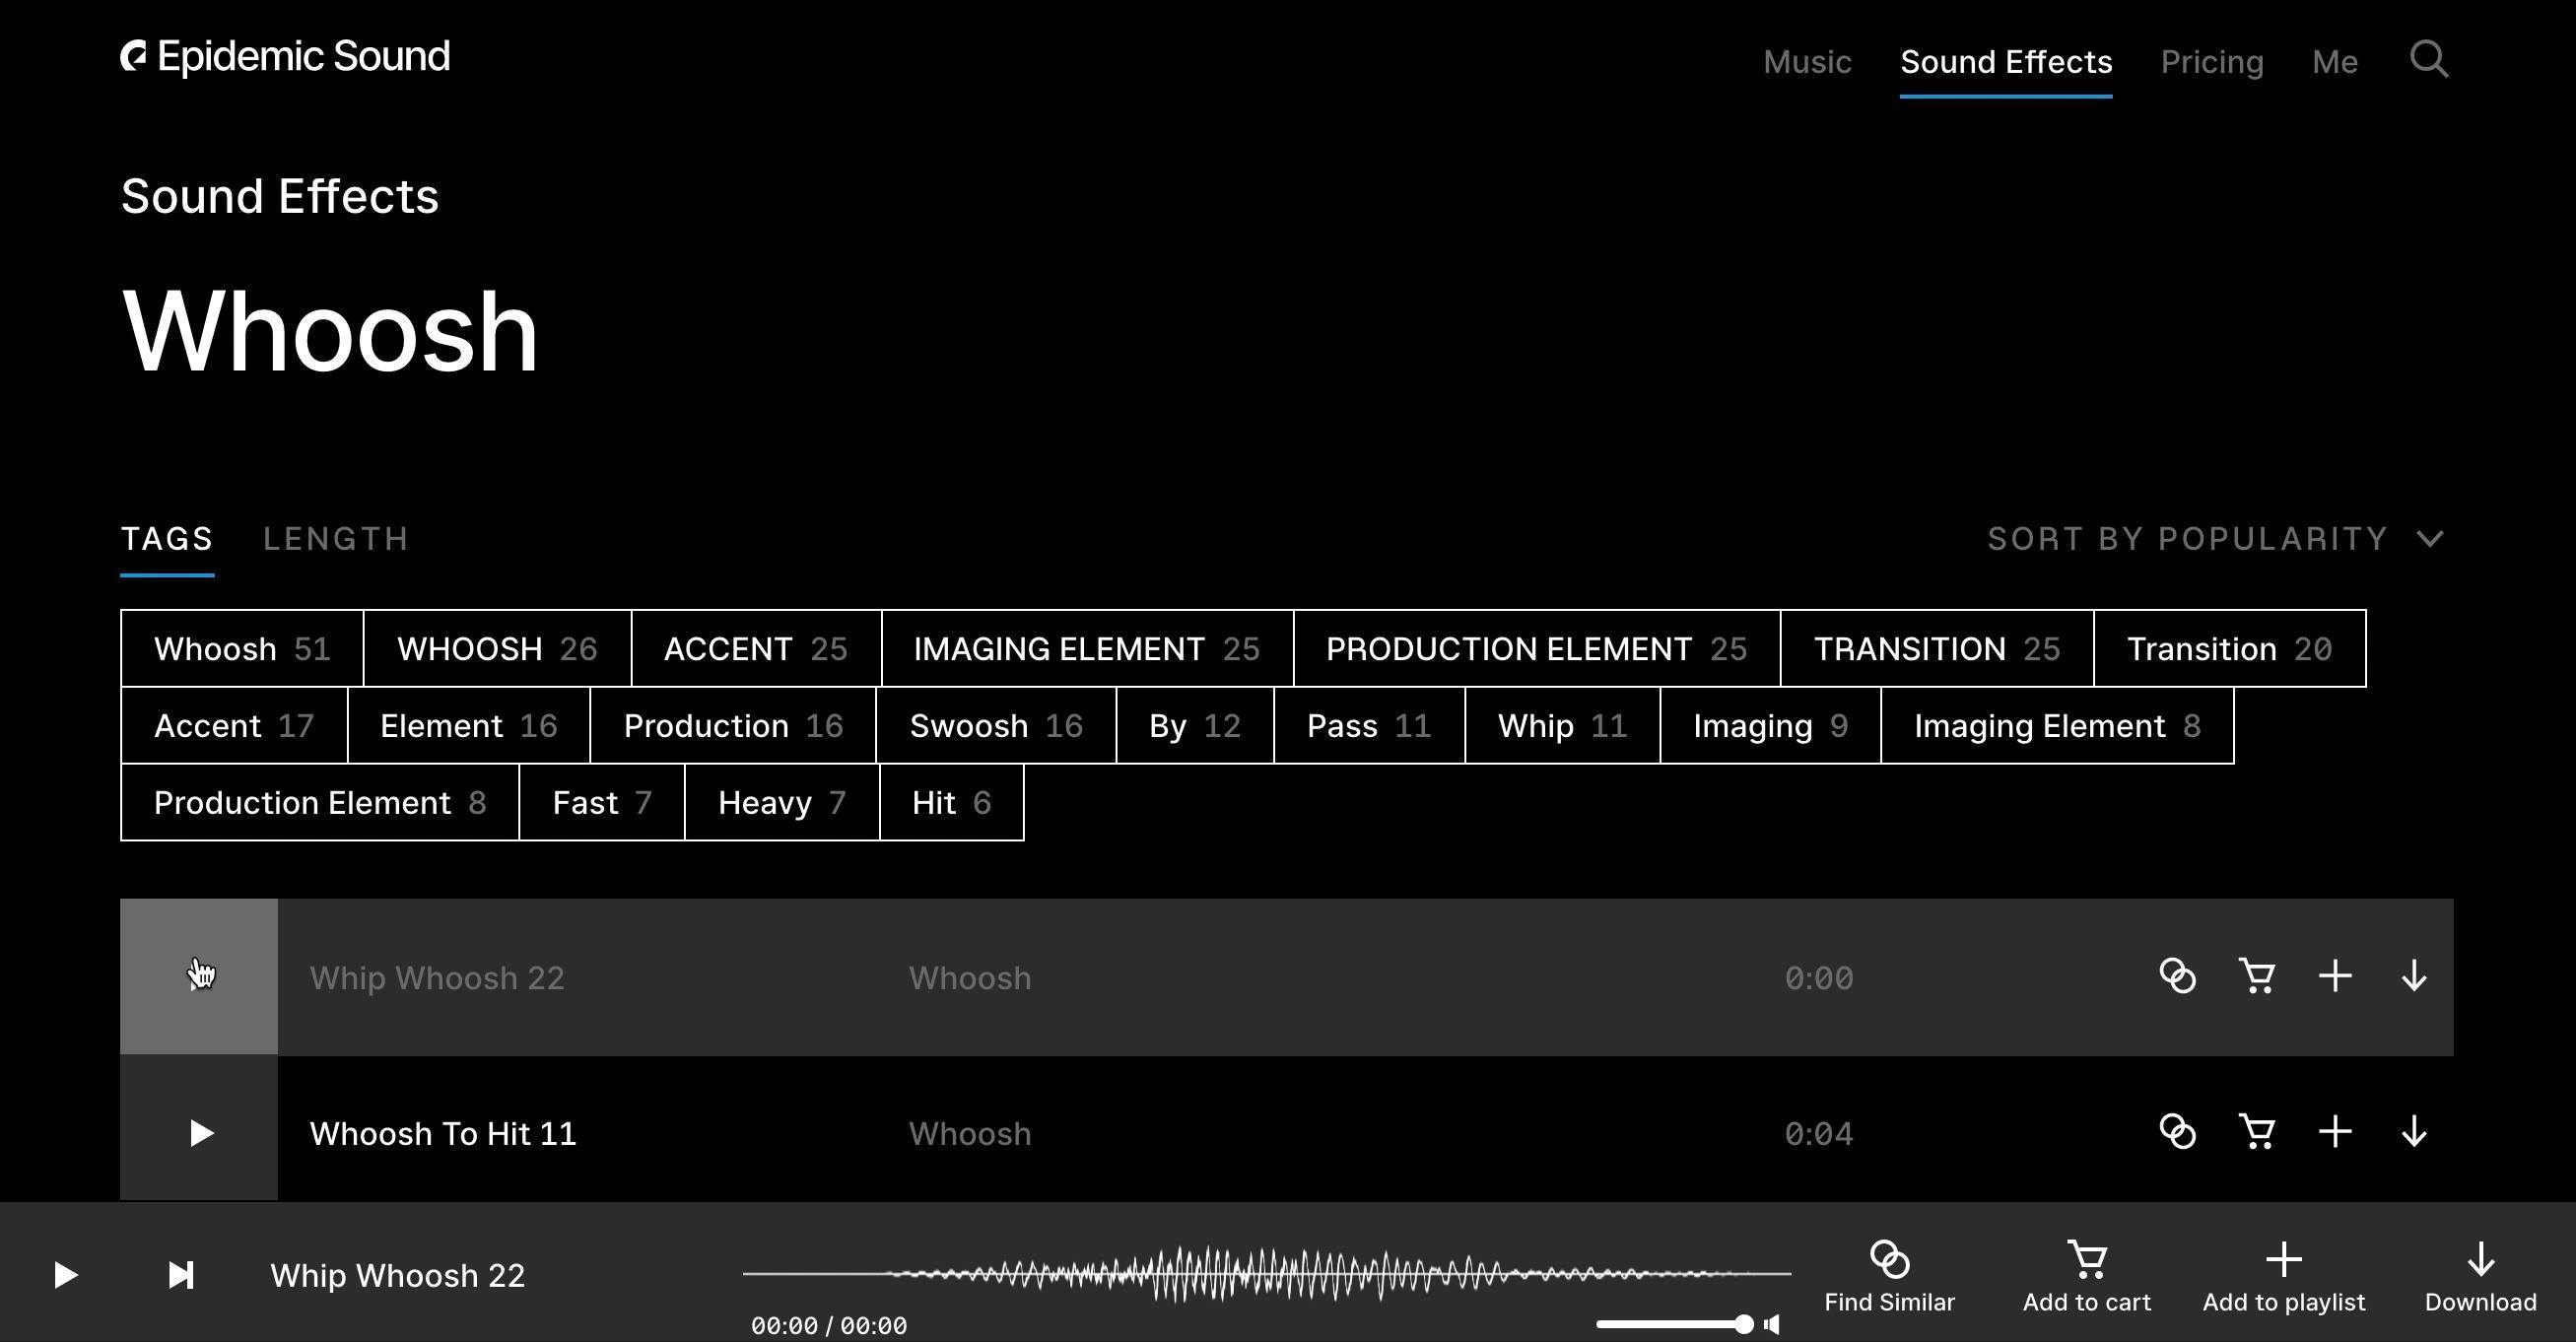
Task: Select the Whip 11 tag
Action: (x=1562, y=725)
